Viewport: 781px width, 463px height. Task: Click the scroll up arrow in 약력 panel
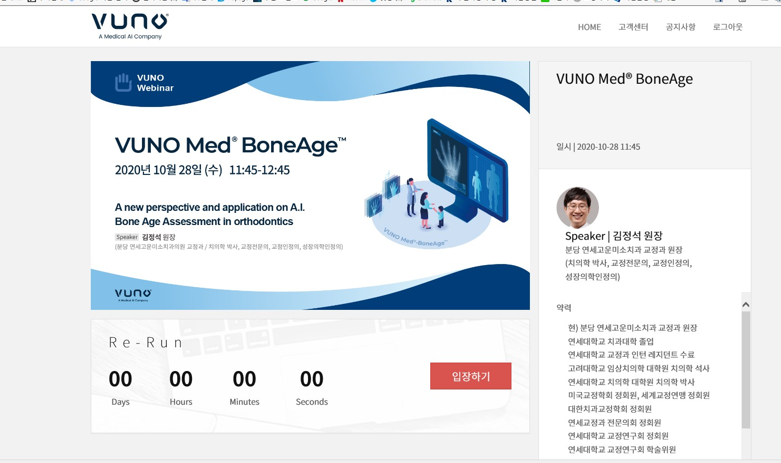[746, 304]
